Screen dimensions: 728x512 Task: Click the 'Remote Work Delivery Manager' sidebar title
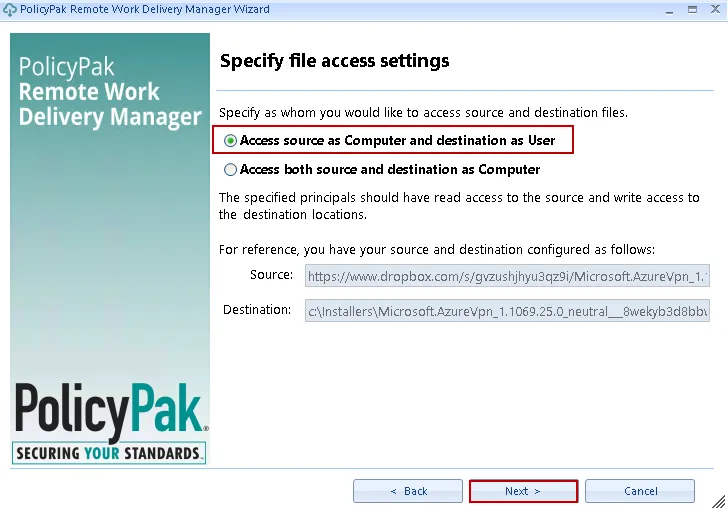point(110,92)
